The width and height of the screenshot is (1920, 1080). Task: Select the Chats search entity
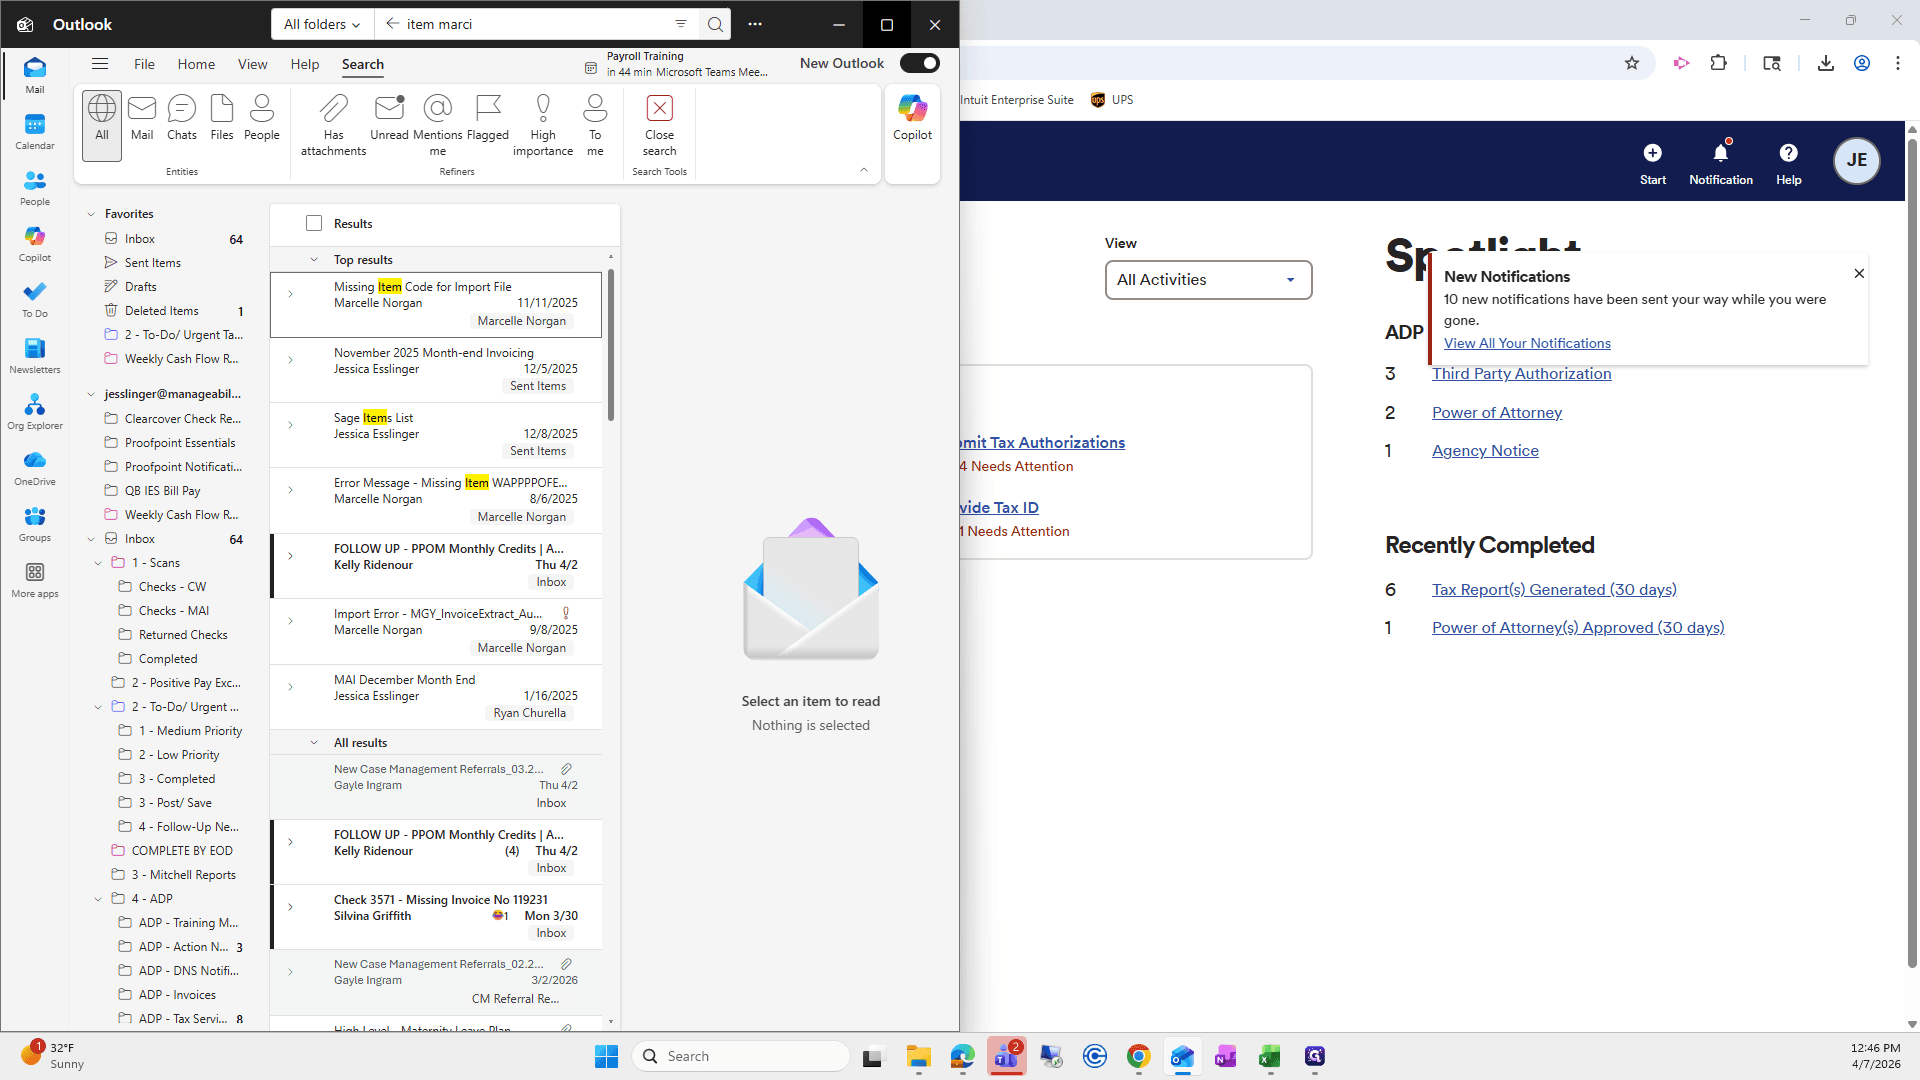point(182,118)
